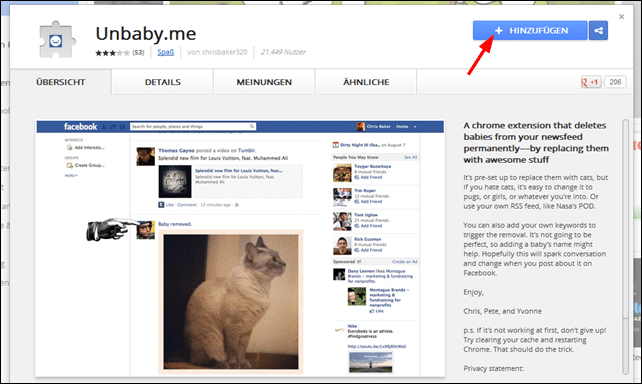This screenshot has height=384, width=642.
Task: Open the Meinungen tab
Action: (x=264, y=82)
